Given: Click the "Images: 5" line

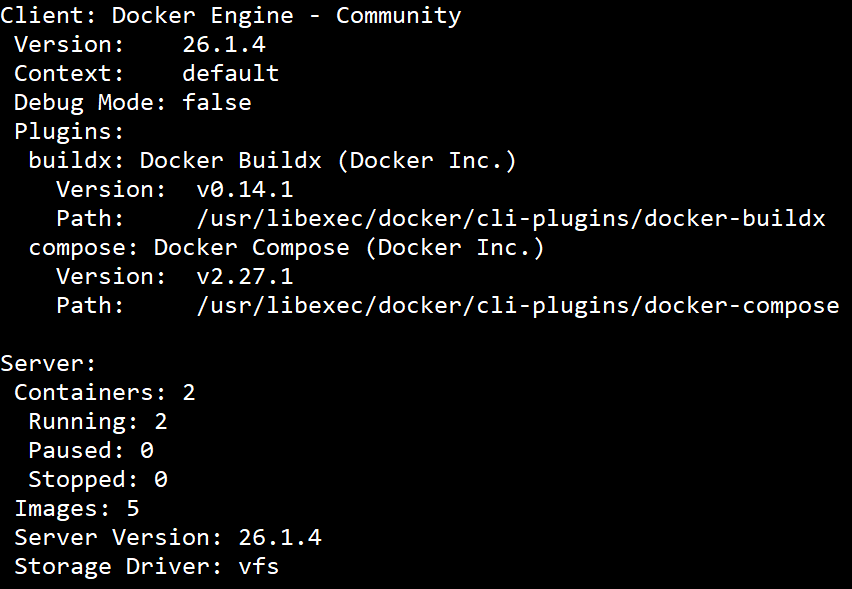Looking at the screenshot, I should coord(76,508).
